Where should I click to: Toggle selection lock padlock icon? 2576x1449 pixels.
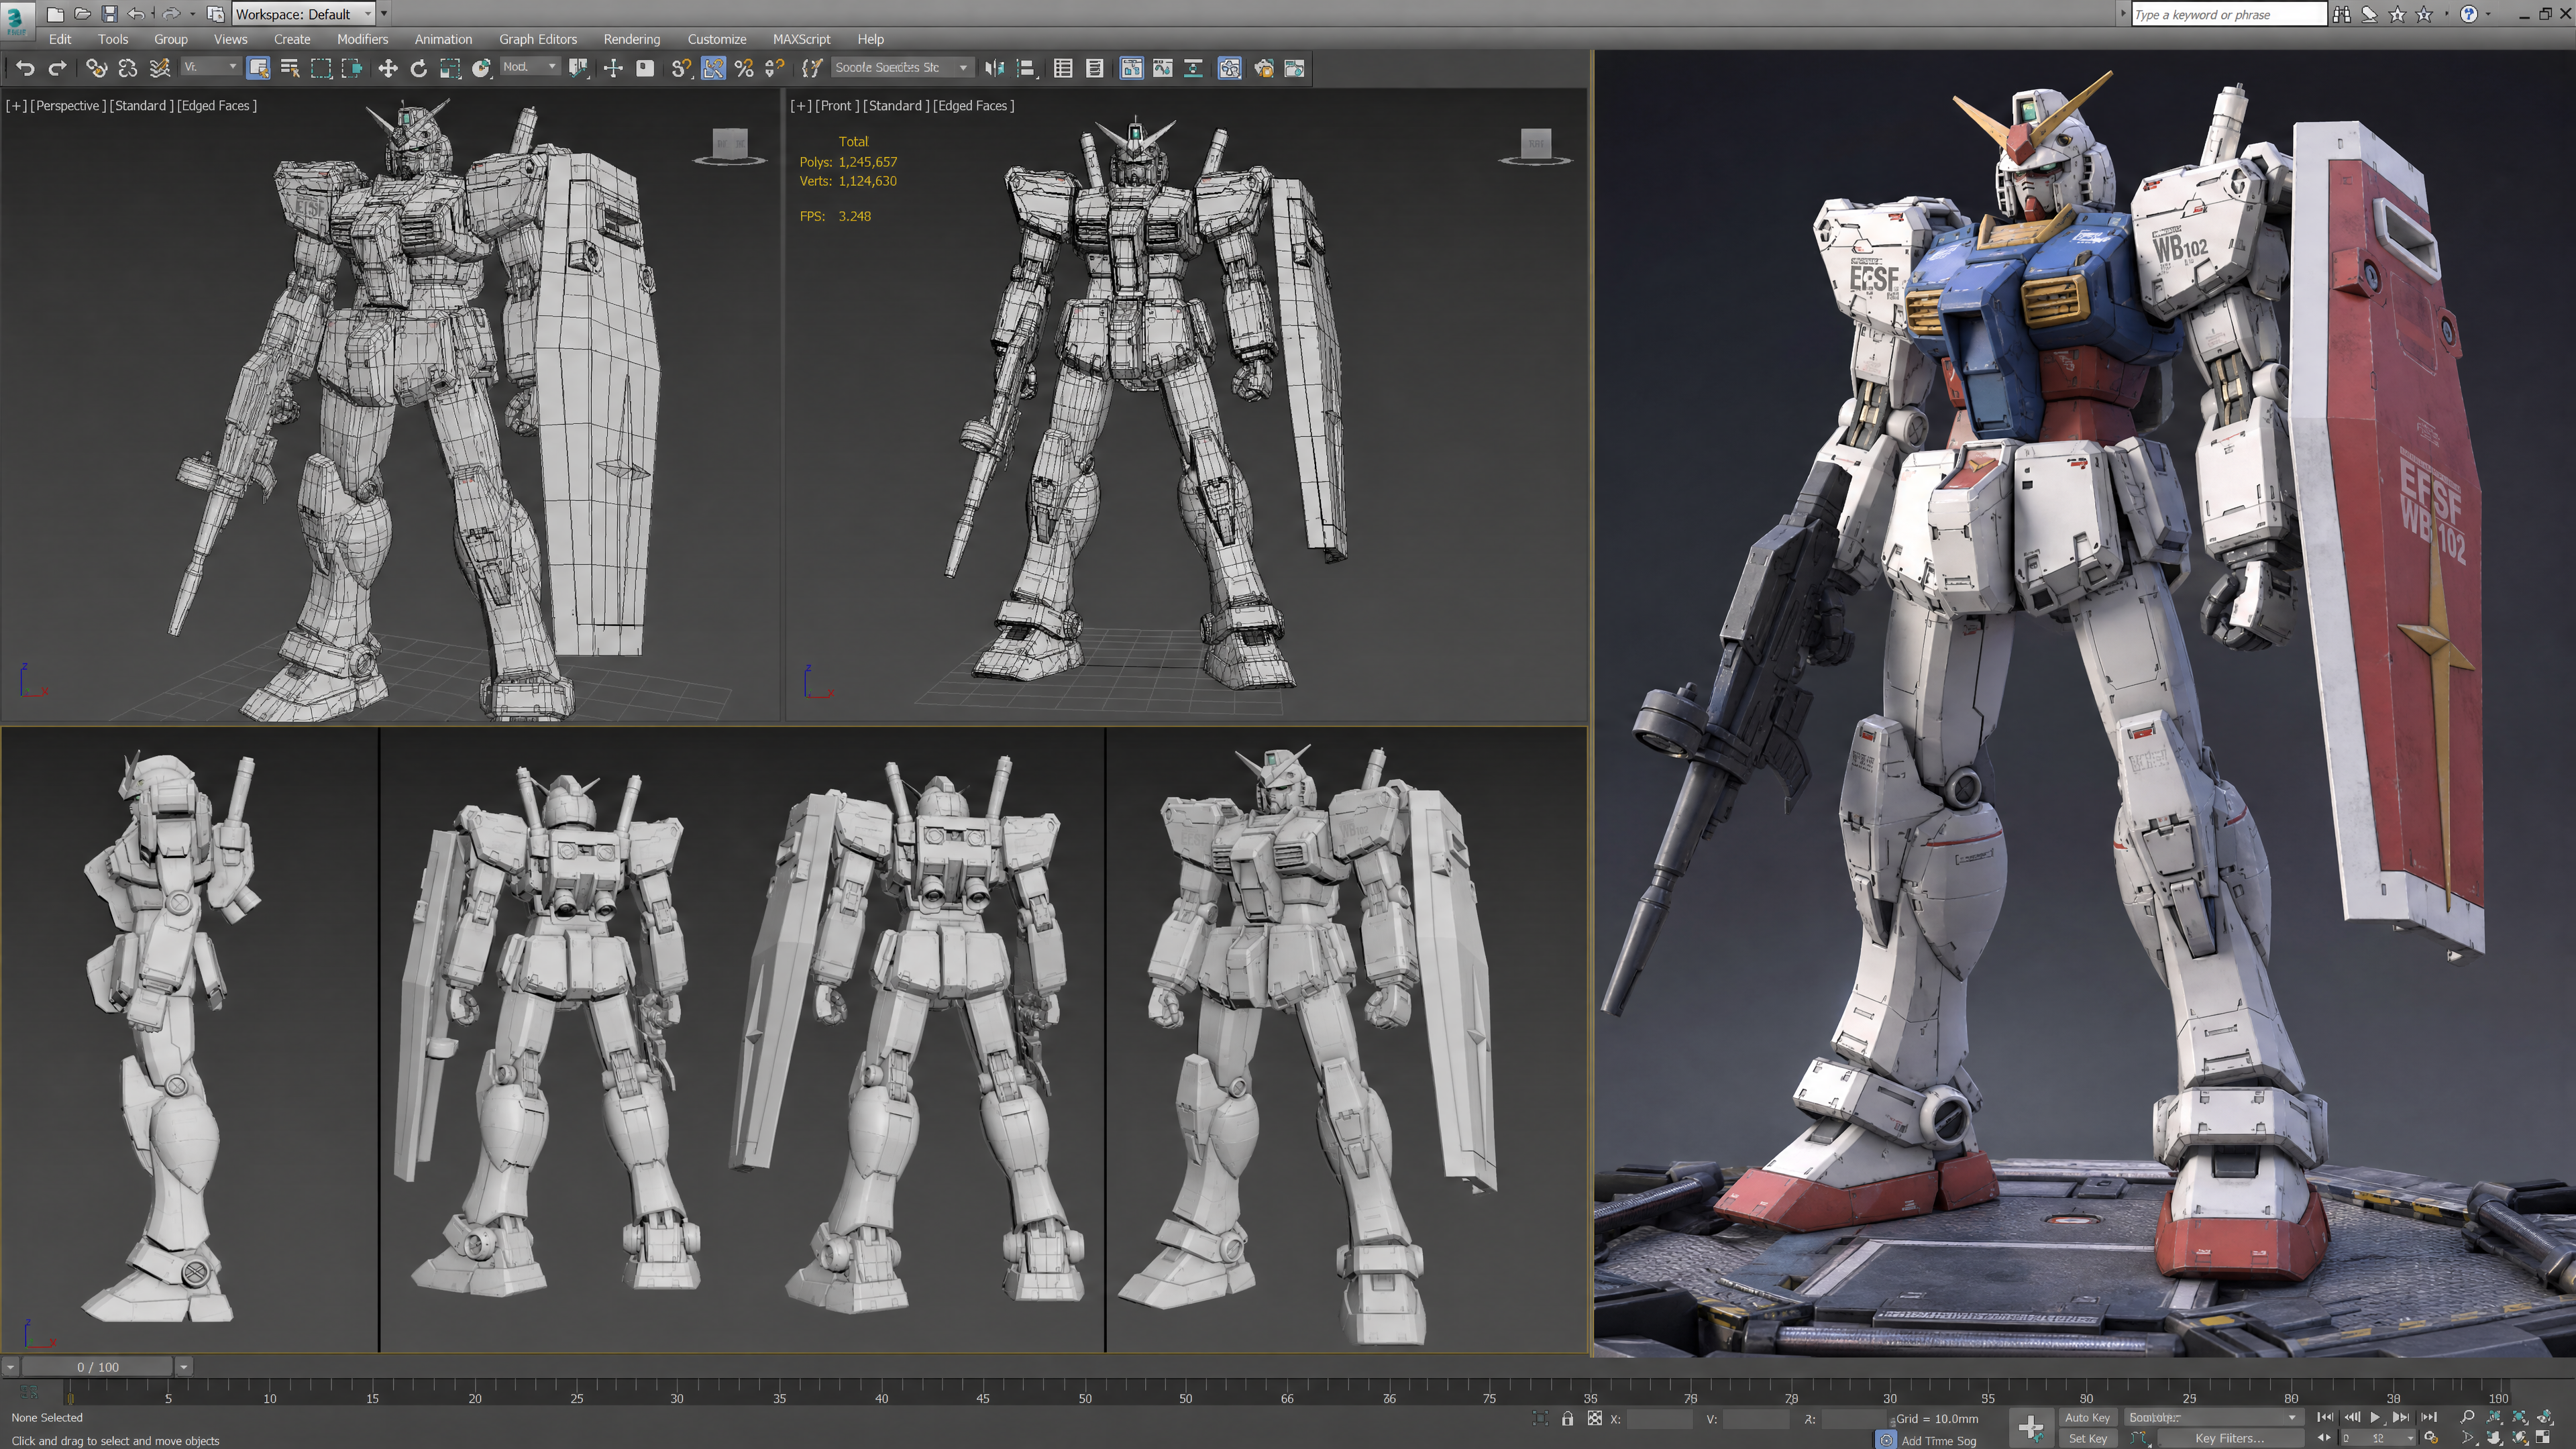tap(1567, 1418)
